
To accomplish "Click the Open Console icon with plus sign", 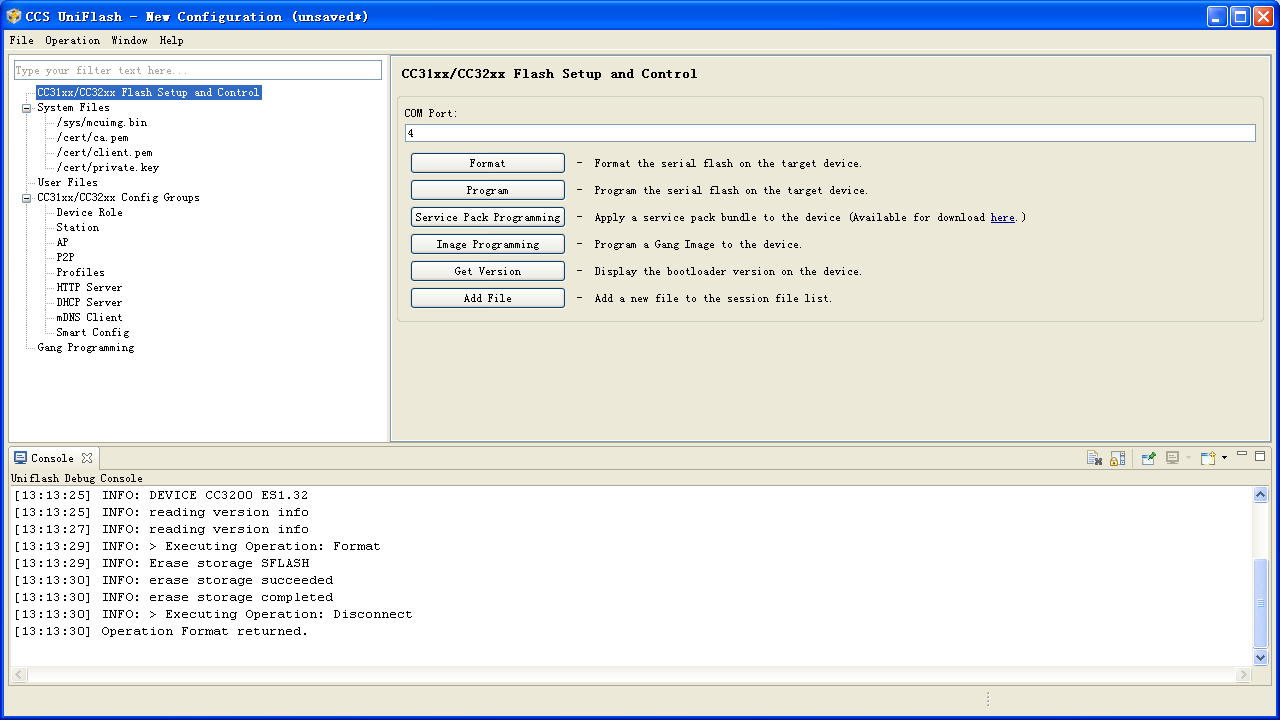I will point(1208,458).
